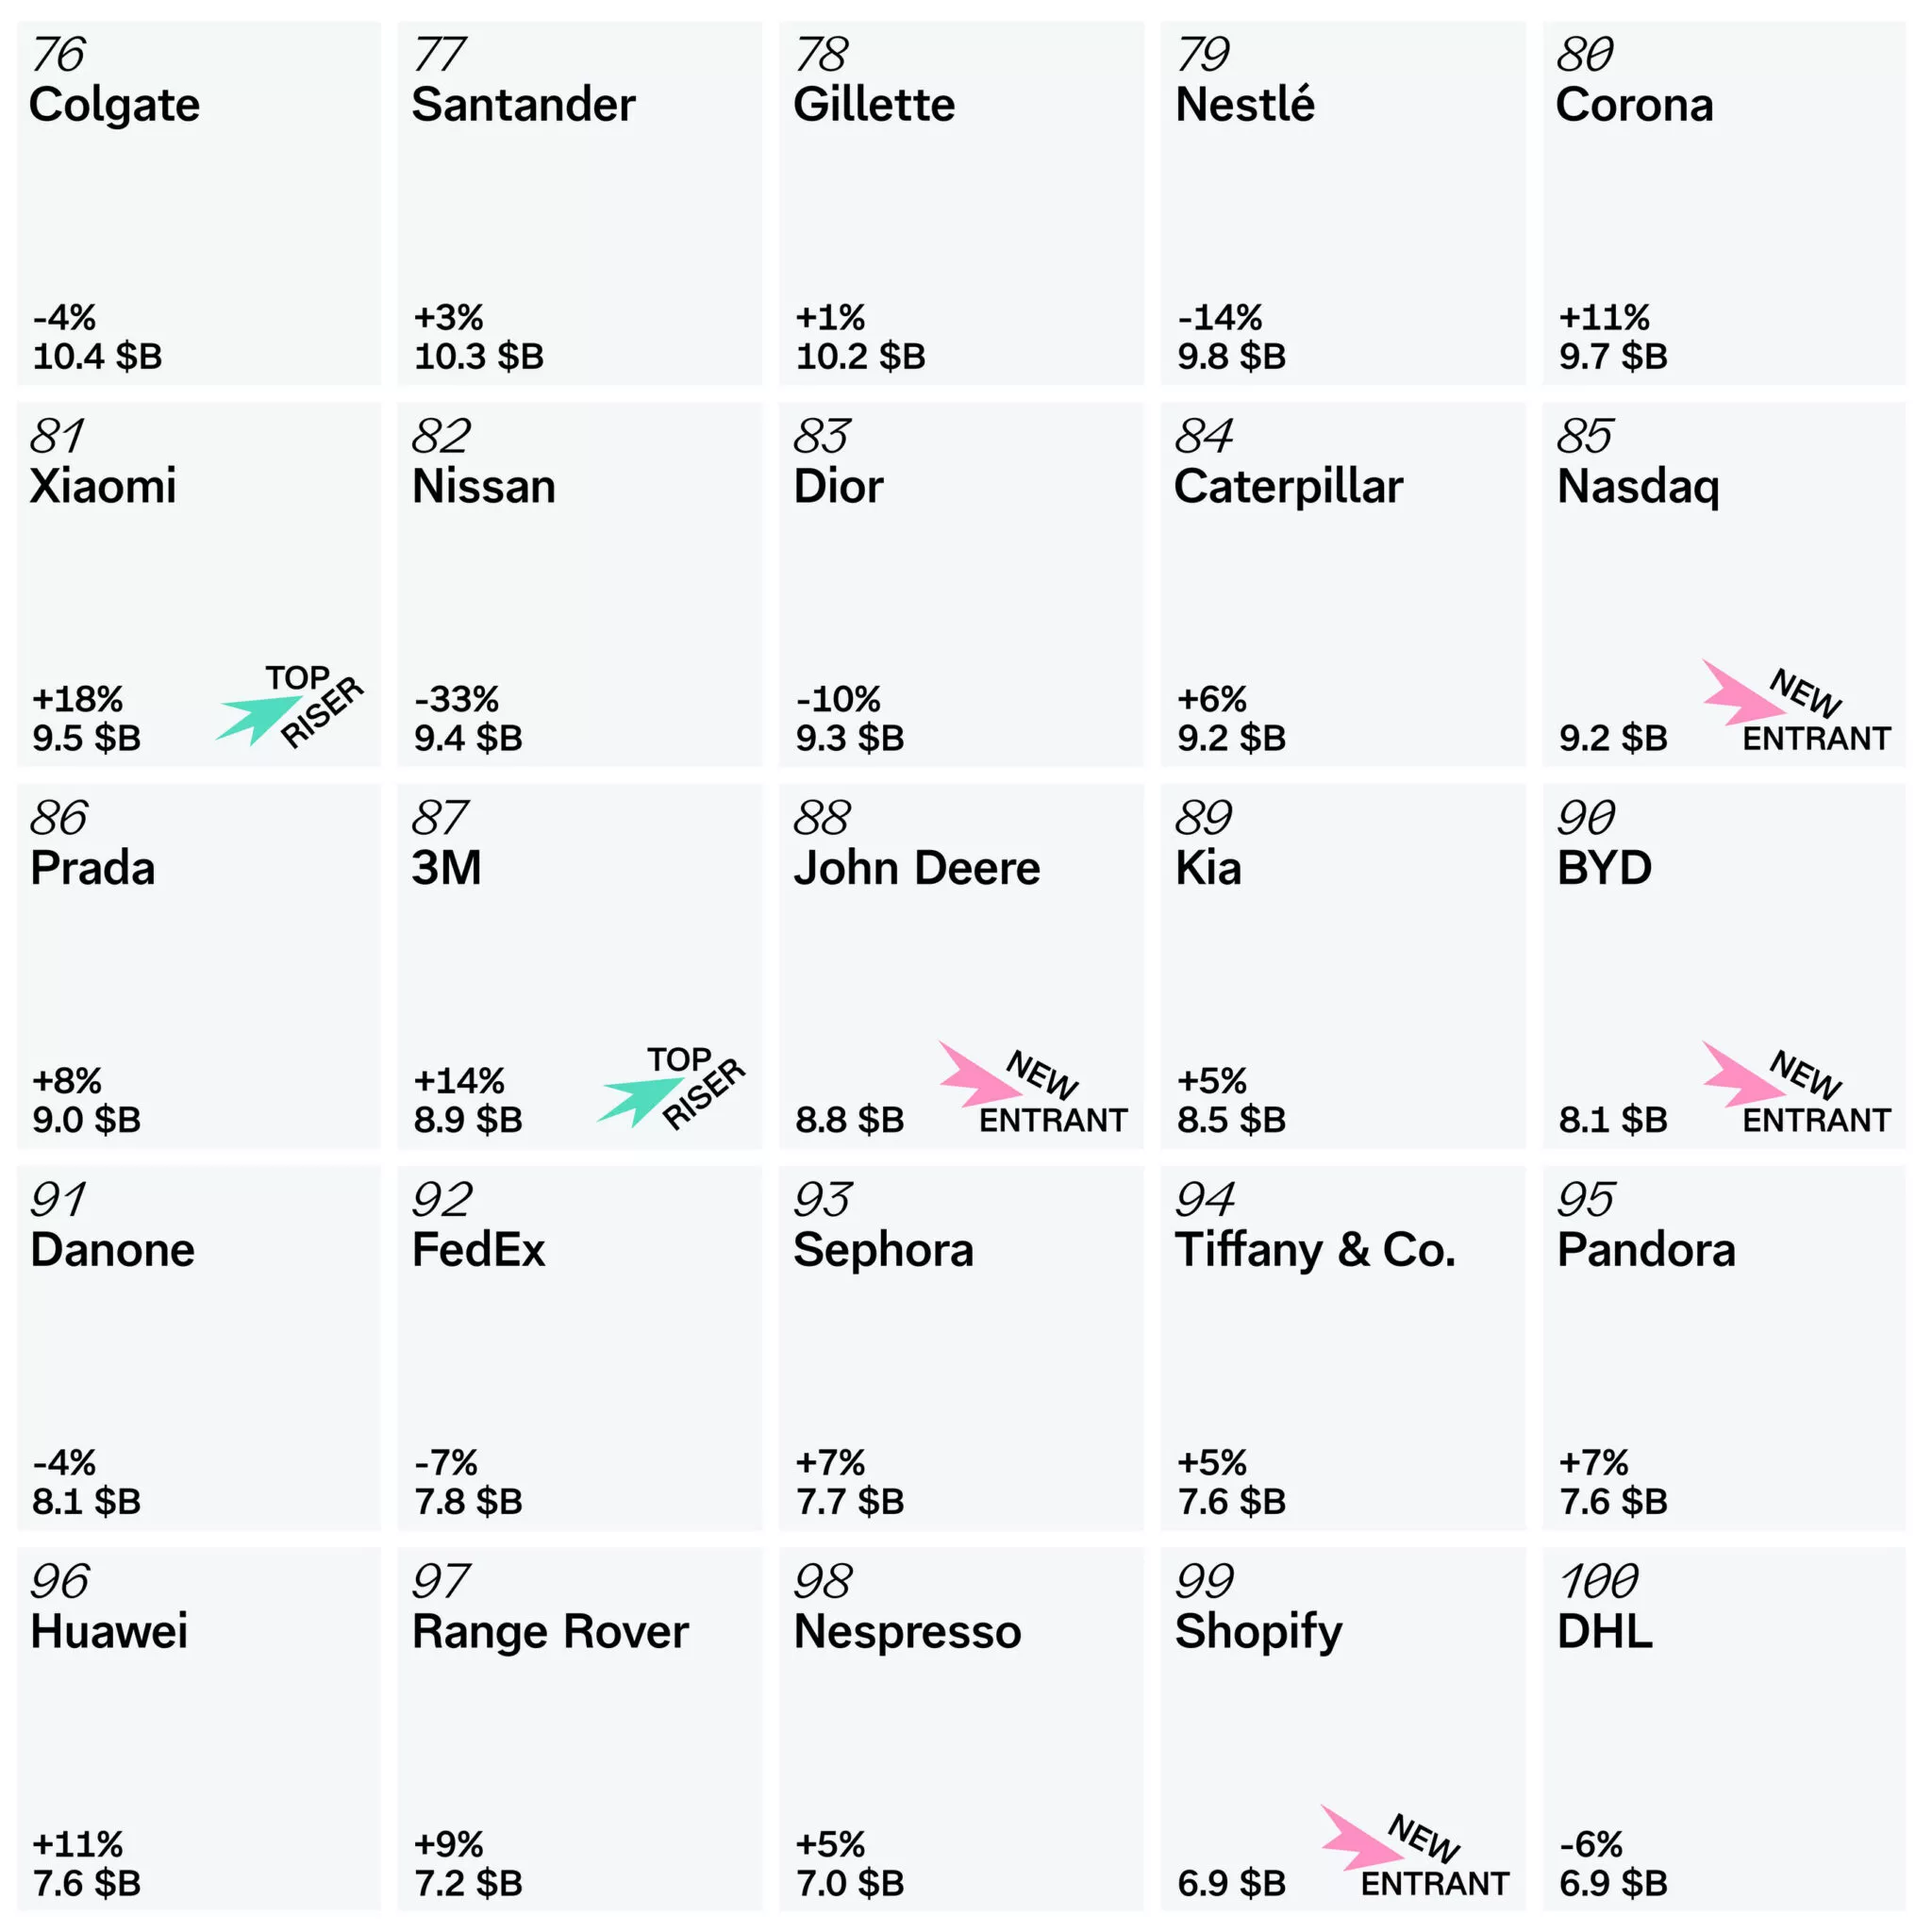Open the Dior brand card
This screenshot has height=1932, width=1932.
click(961, 585)
